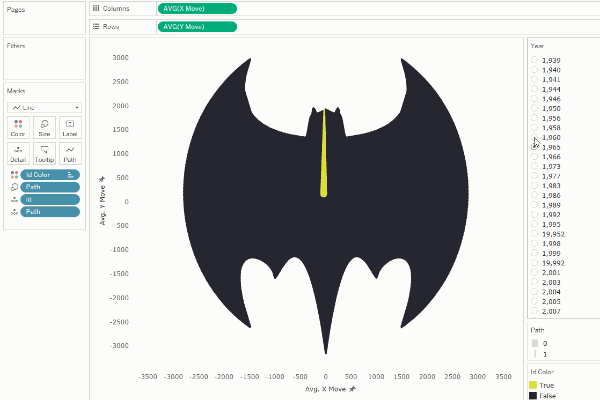Open the Tooltip card in Marks
Image resolution: width=600 pixels, height=400 pixels.
[x=44, y=153]
